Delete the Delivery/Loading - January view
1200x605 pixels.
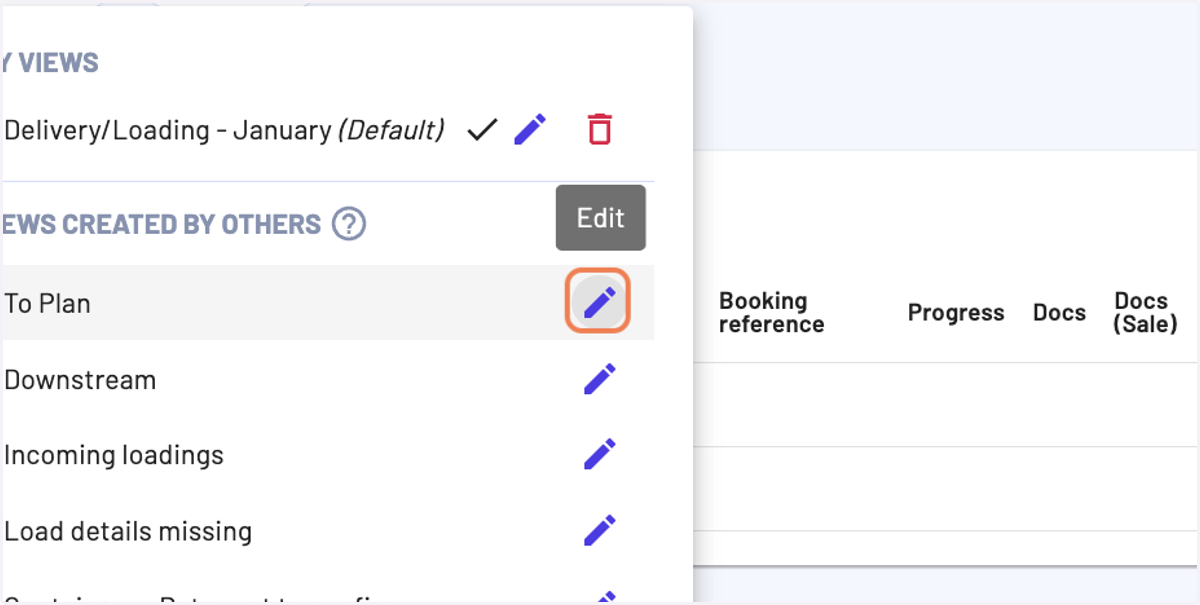coord(599,129)
